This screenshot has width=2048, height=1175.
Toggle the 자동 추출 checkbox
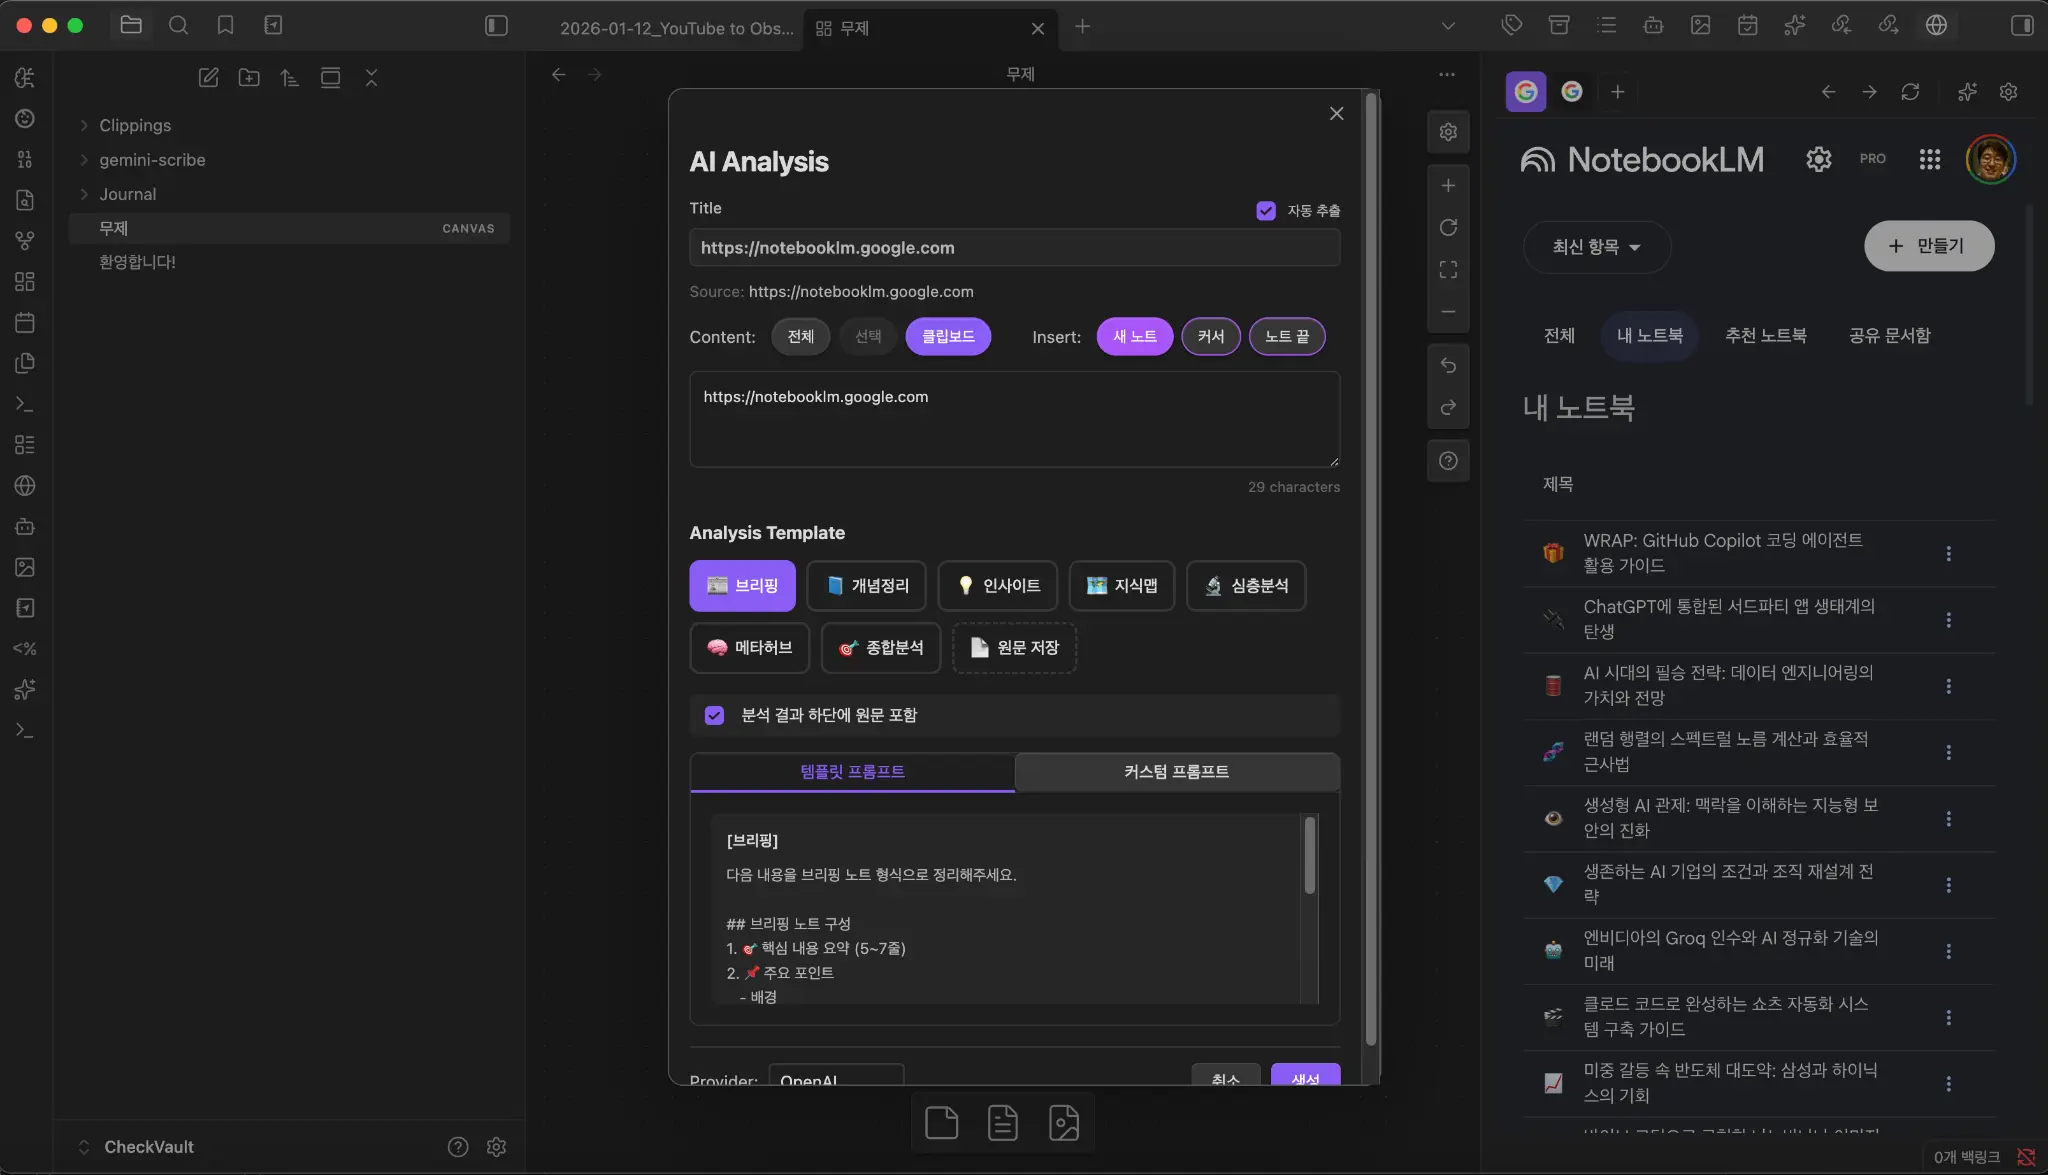tap(1266, 211)
